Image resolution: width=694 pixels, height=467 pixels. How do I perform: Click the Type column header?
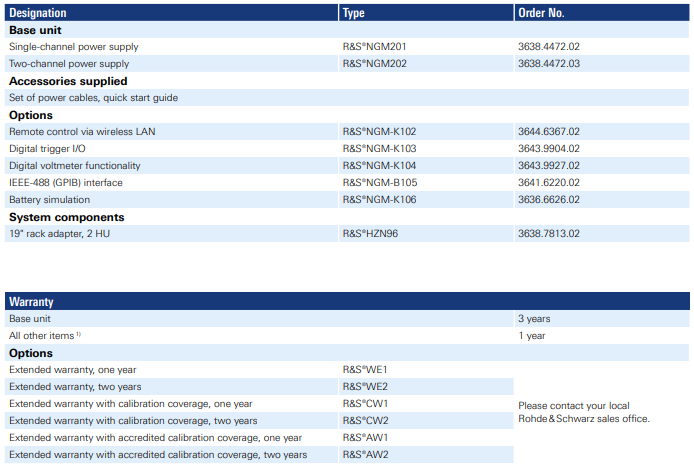(x=426, y=13)
